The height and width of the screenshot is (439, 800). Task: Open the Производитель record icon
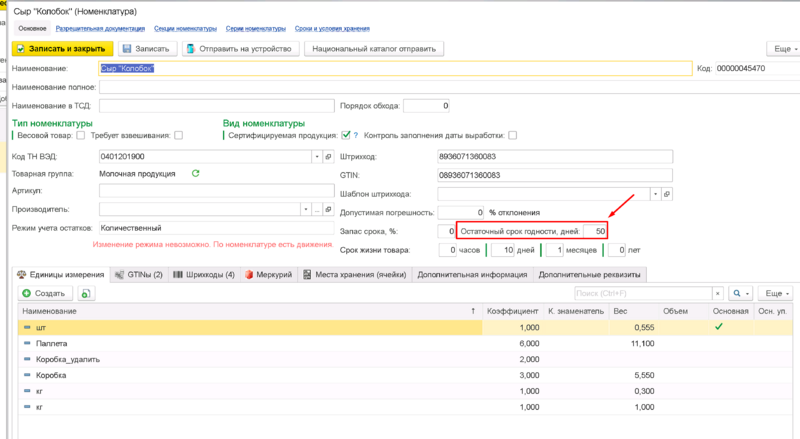pos(329,209)
